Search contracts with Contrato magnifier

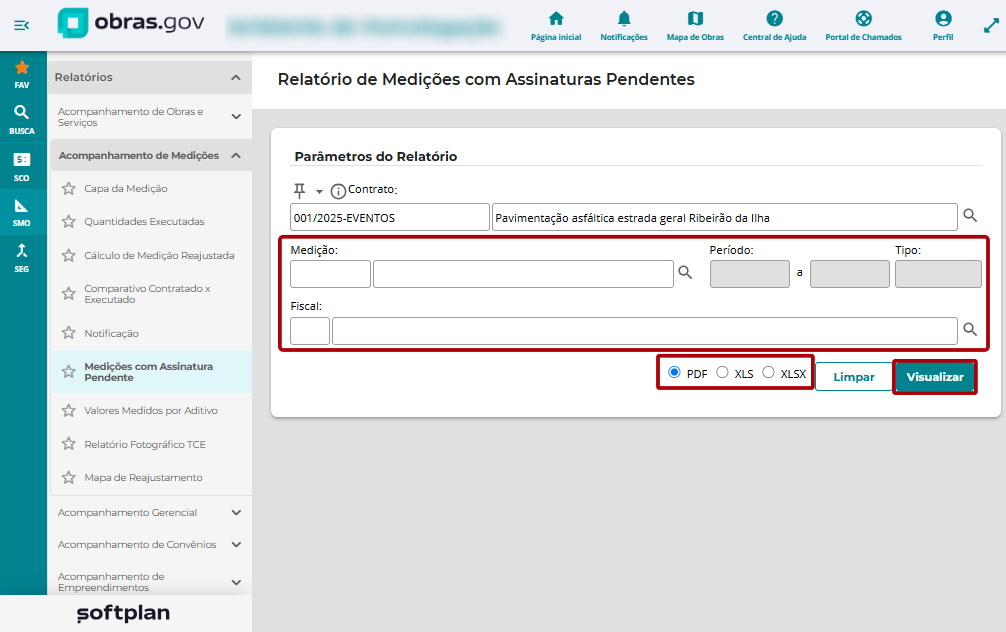pyautogui.click(x=970, y=216)
